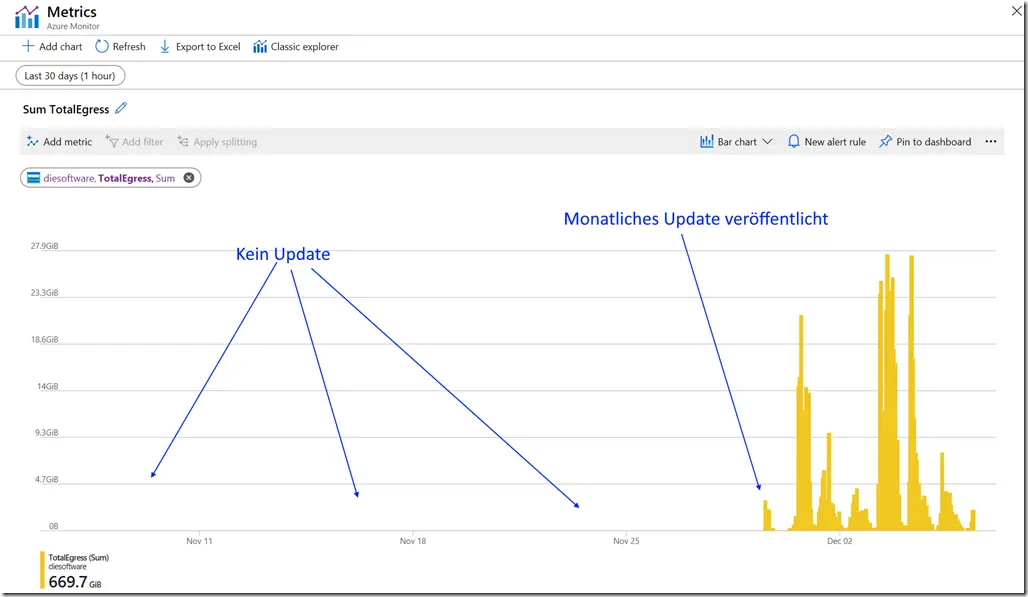
Task: Click the Add filter label
Action: click(142, 142)
